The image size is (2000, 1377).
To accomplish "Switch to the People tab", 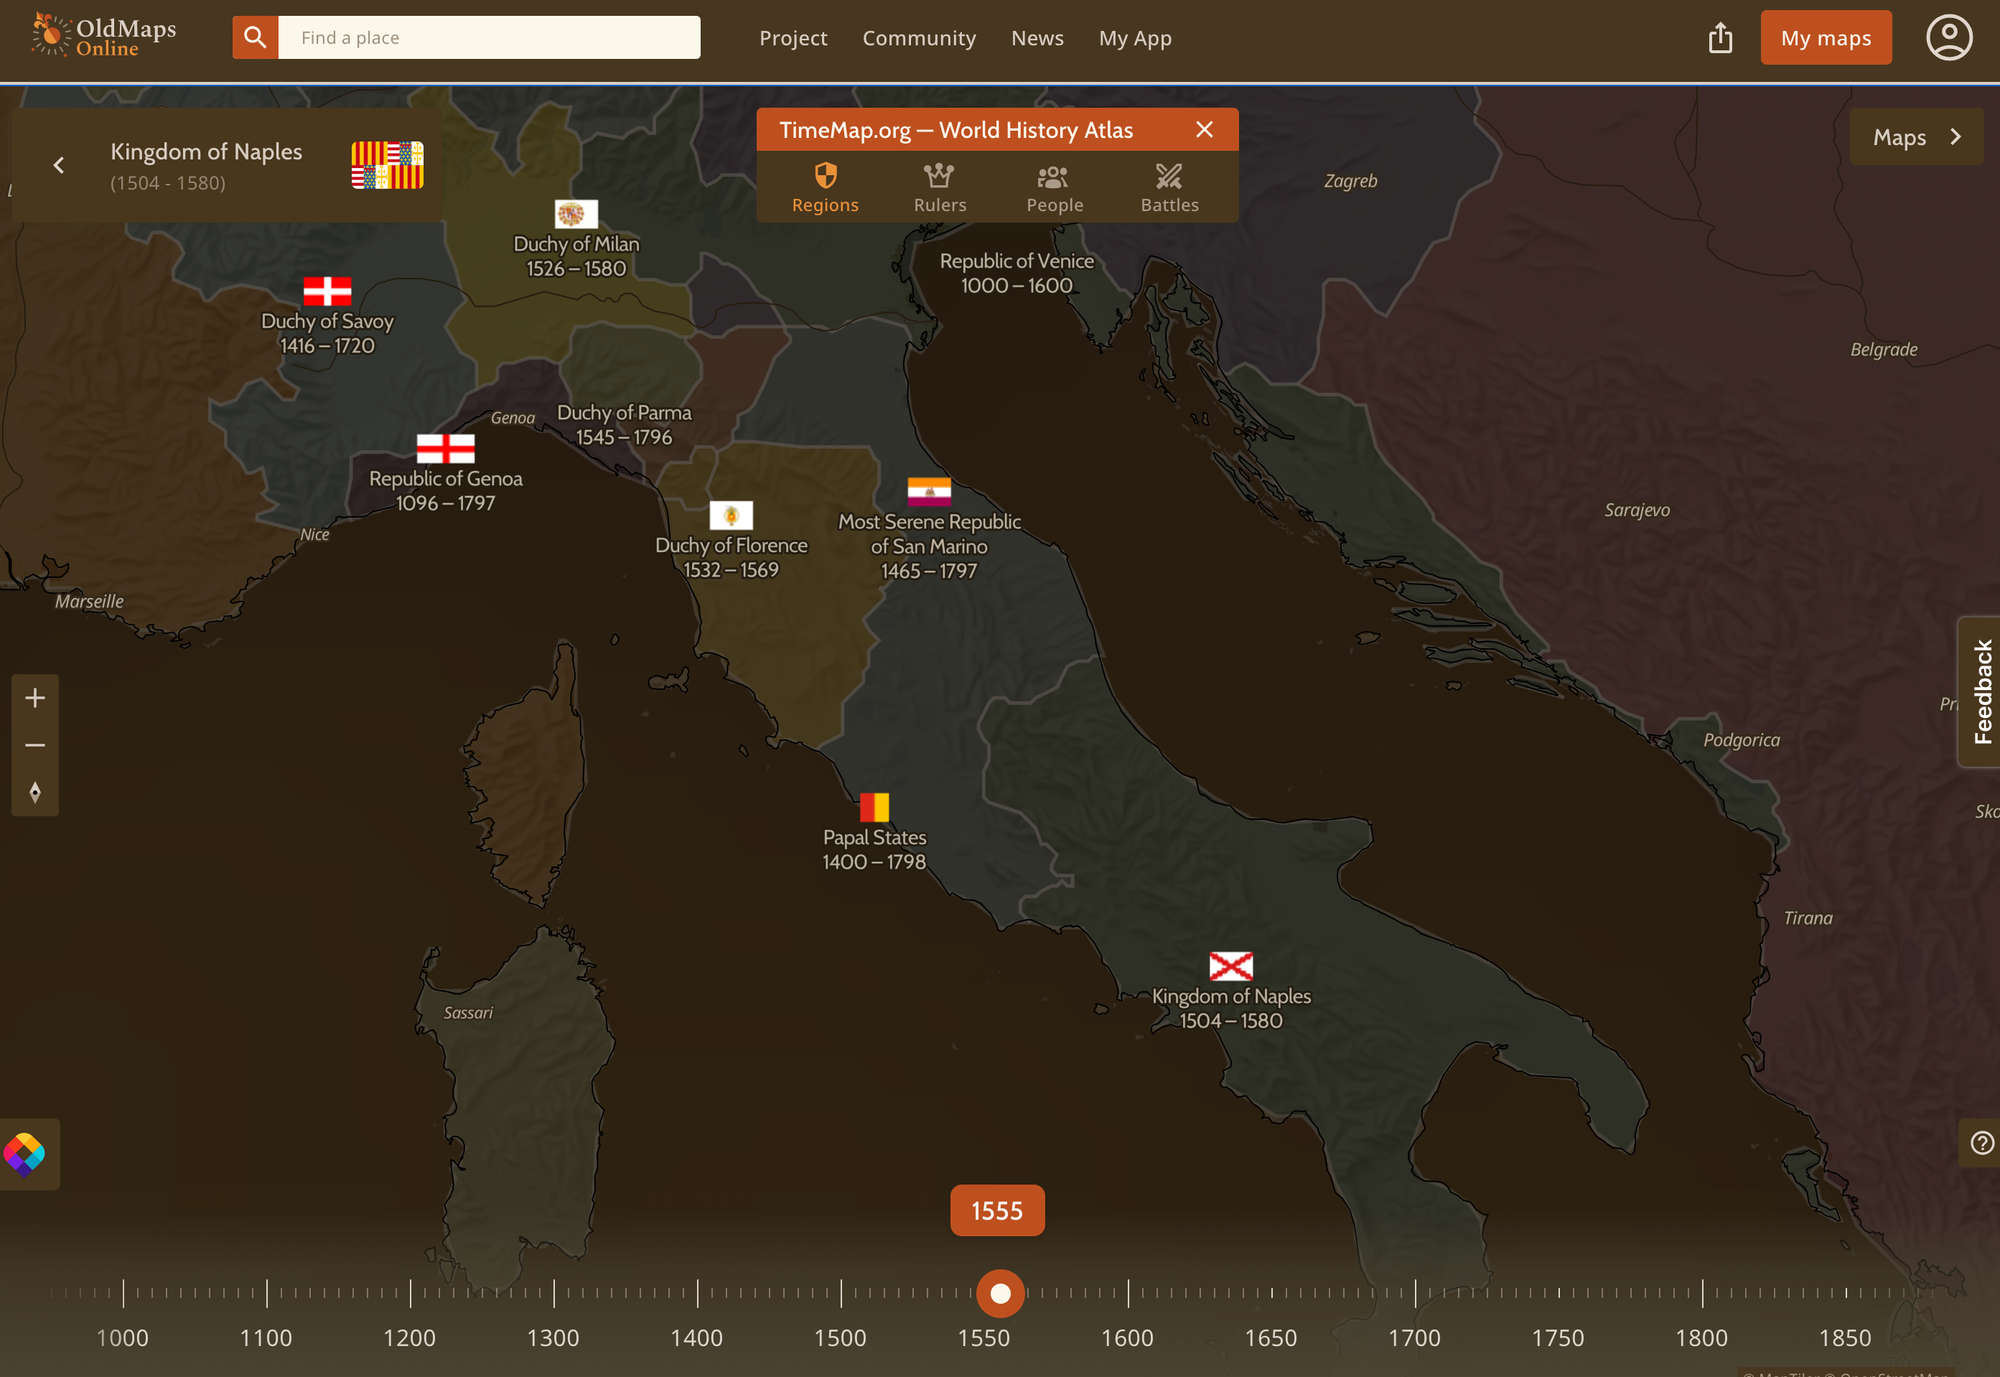I will tap(1054, 188).
